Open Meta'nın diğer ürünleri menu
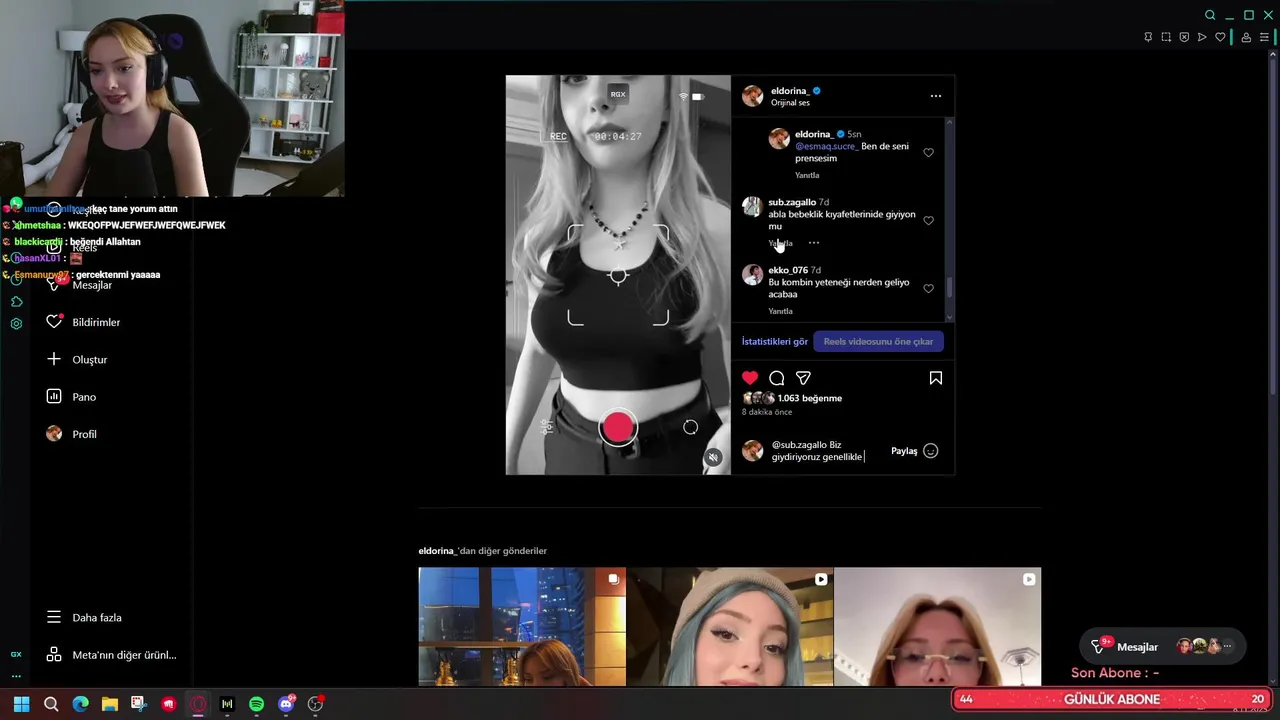The image size is (1280, 720). [x=111, y=655]
